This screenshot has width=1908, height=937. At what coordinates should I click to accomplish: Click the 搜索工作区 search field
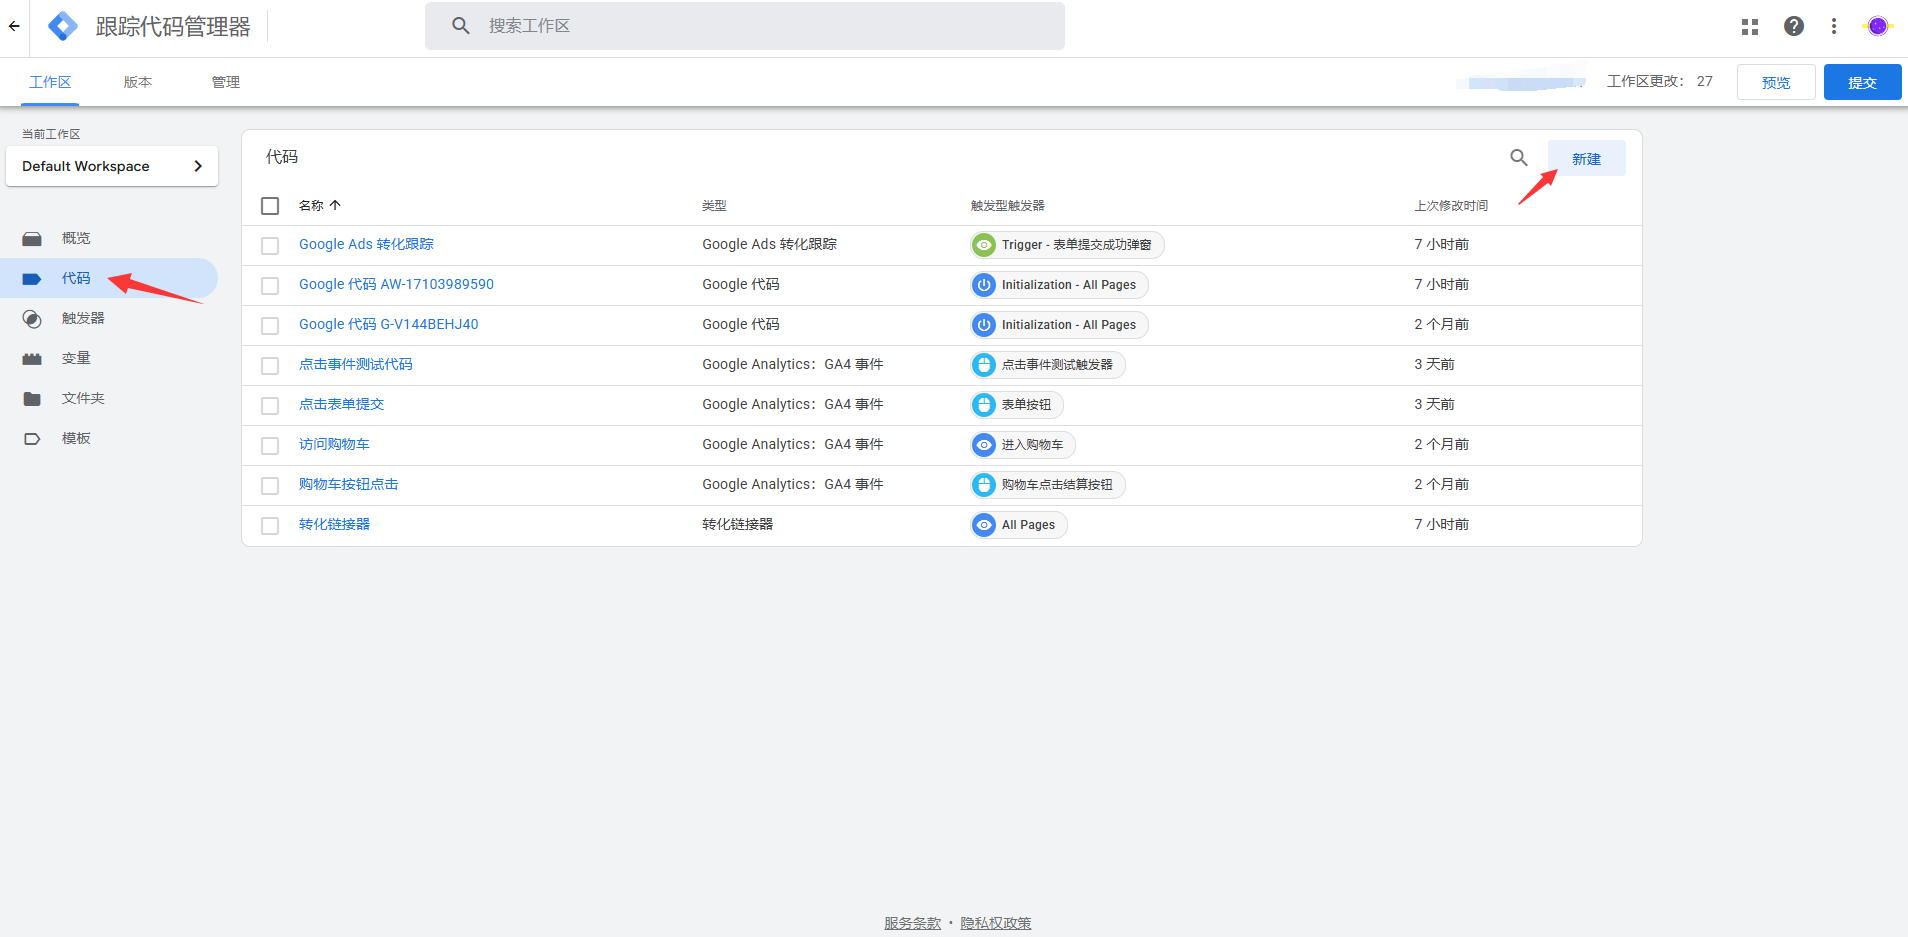[760, 26]
